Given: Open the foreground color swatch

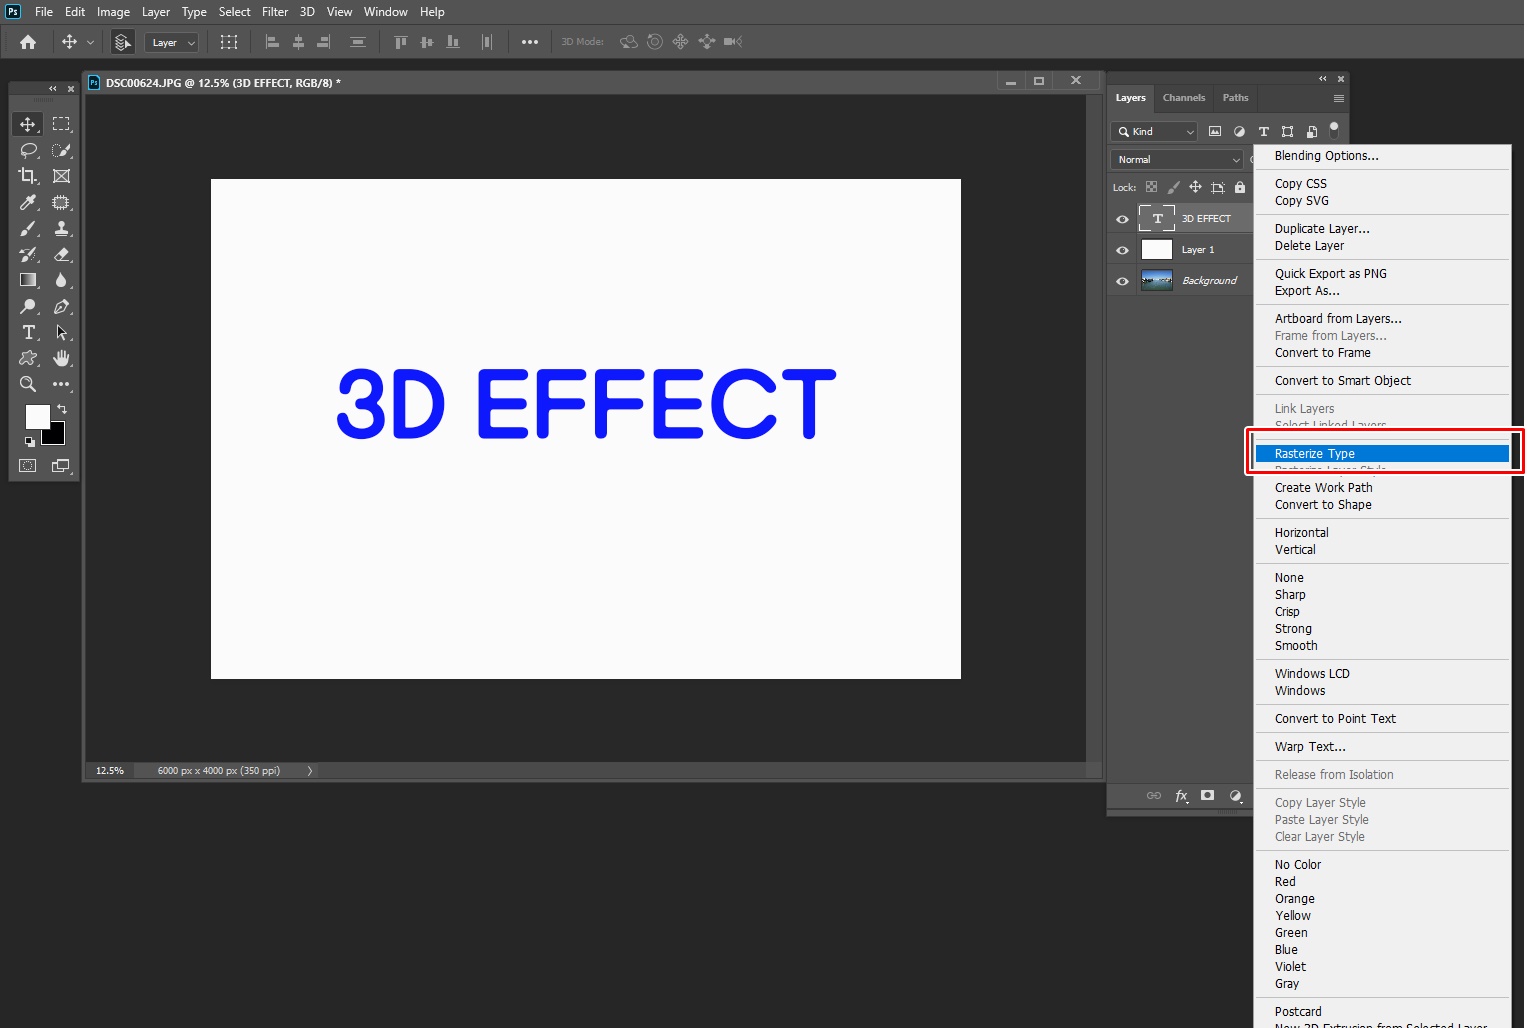Looking at the screenshot, I should pos(37,417).
